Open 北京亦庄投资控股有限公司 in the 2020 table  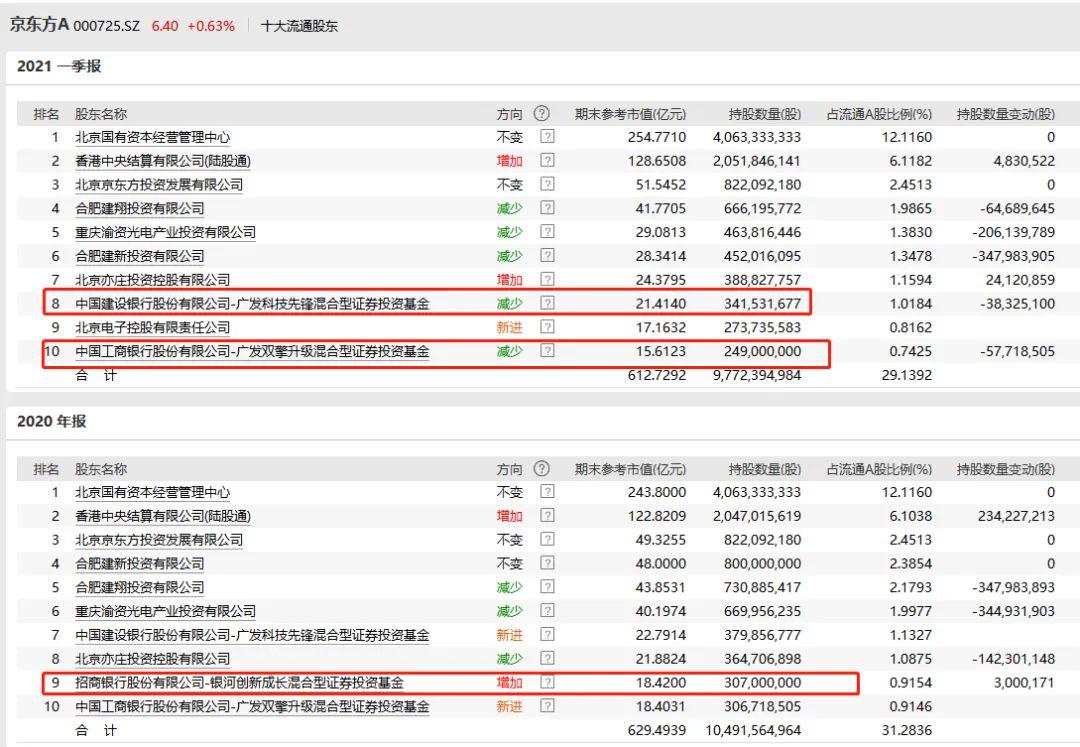point(152,659)
